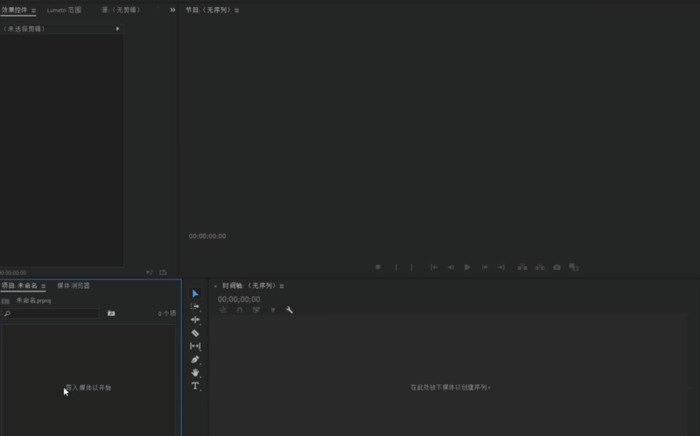
Task: Click the timeline timecode 00;00;00;00
Action: click(239, 299)
